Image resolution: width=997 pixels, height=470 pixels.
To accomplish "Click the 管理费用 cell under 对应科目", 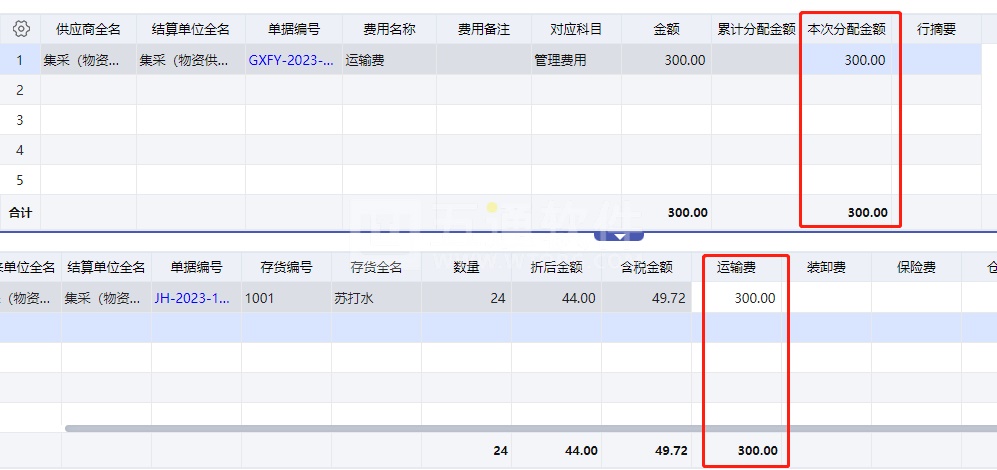I will coord(575,60).
